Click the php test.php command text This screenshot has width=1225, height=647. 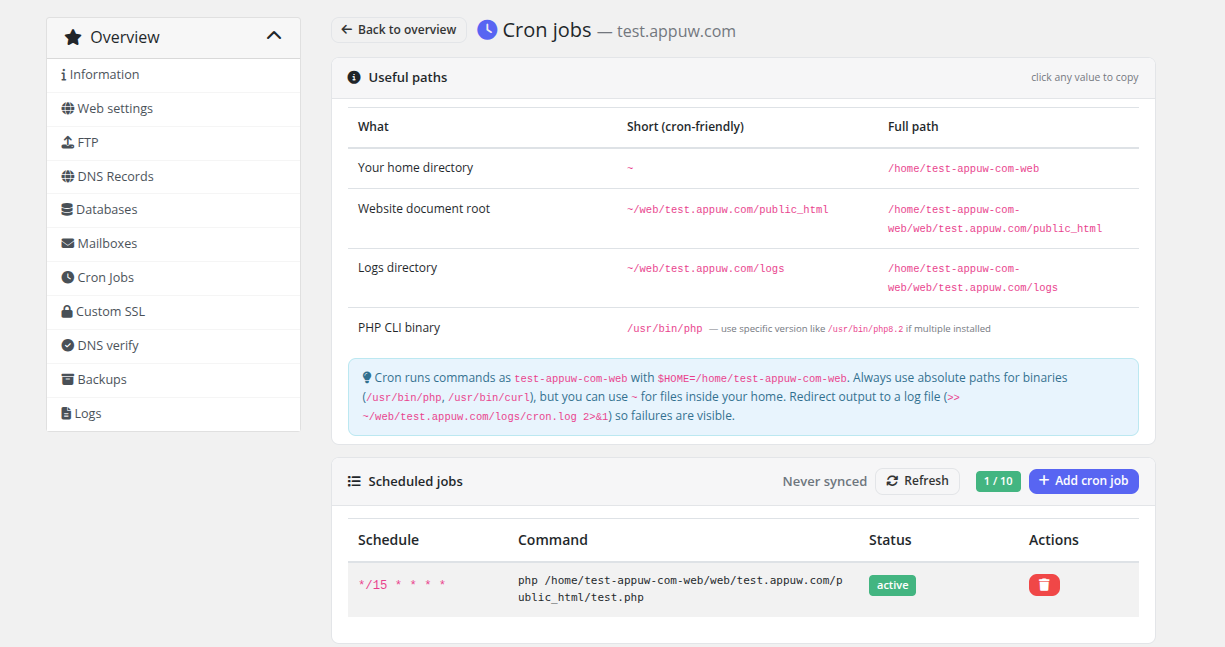point(680,589)
